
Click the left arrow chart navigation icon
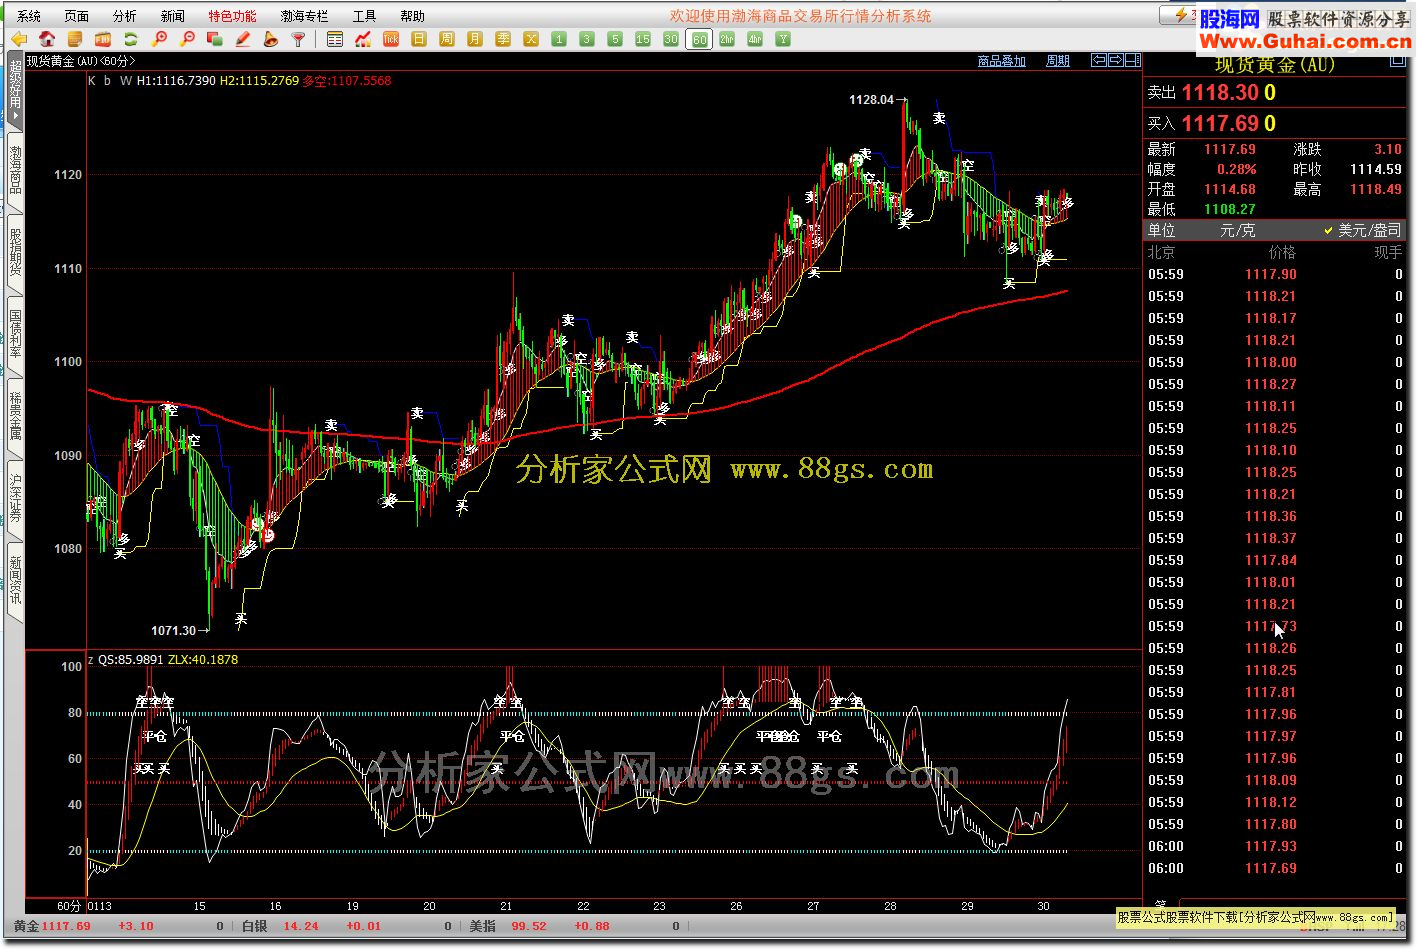tap(1099, 60)
